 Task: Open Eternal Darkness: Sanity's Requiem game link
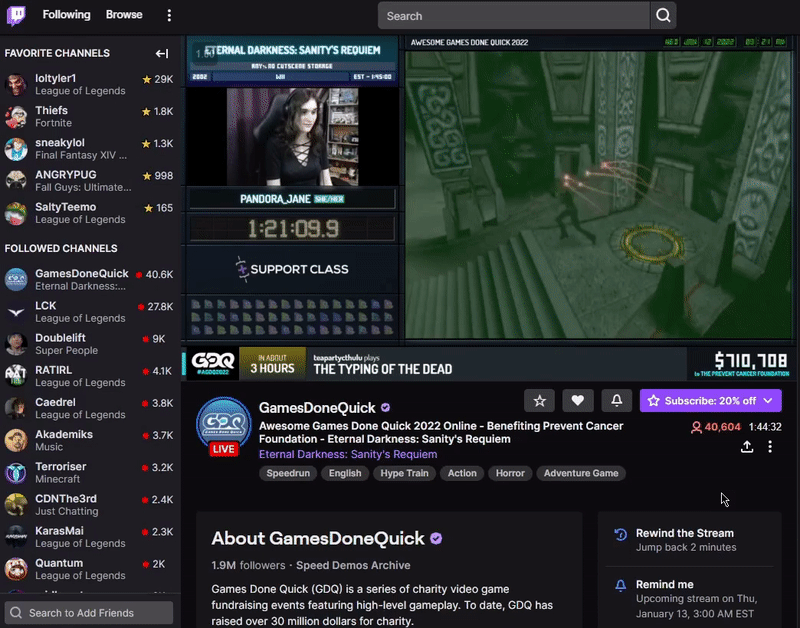tap(348, 454)
